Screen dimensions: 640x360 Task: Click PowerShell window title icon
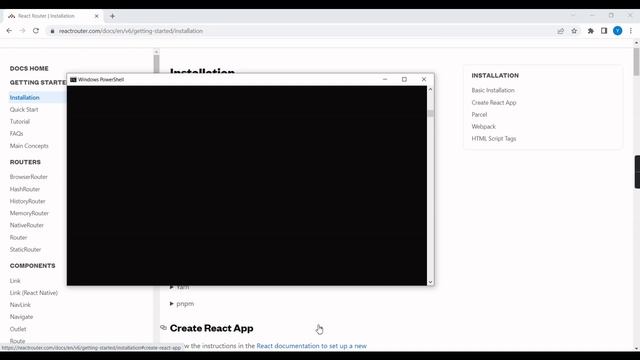[x=73, y=80]
